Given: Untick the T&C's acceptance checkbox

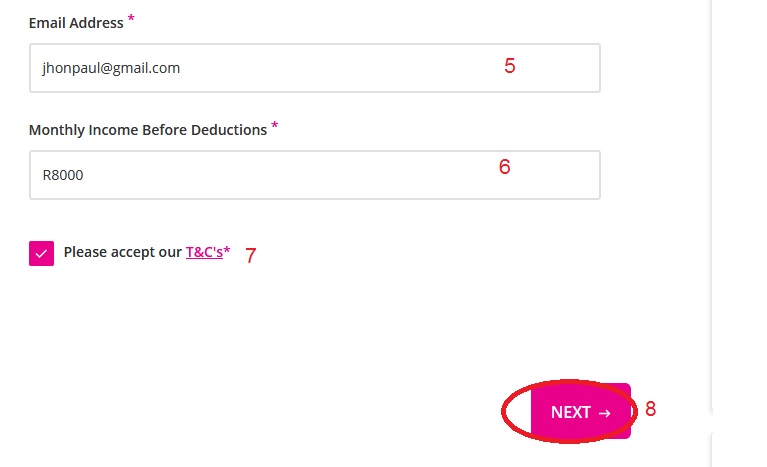Looking at the screenshot, I should [x=41, y=254].
